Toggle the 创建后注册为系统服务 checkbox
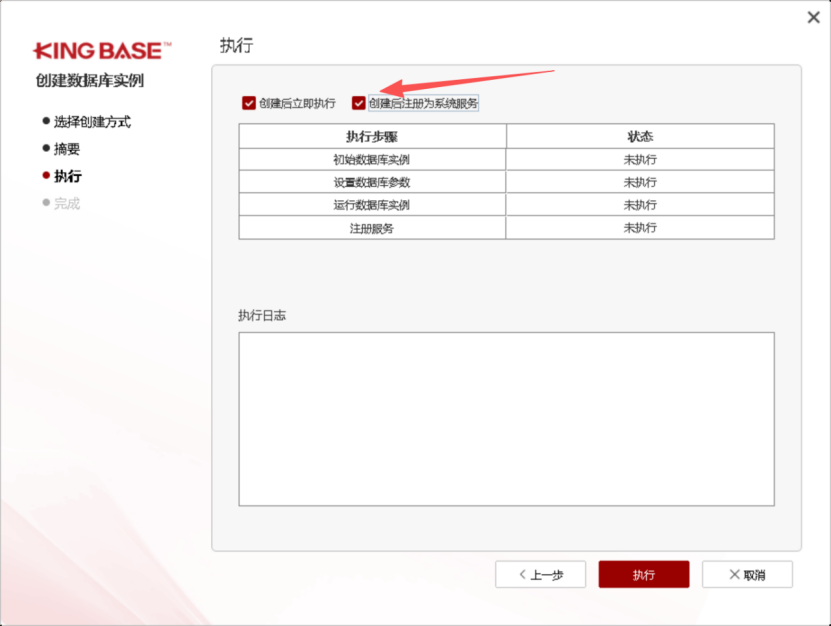The width and height of the screenshot is (831, 626). point(359,103)
